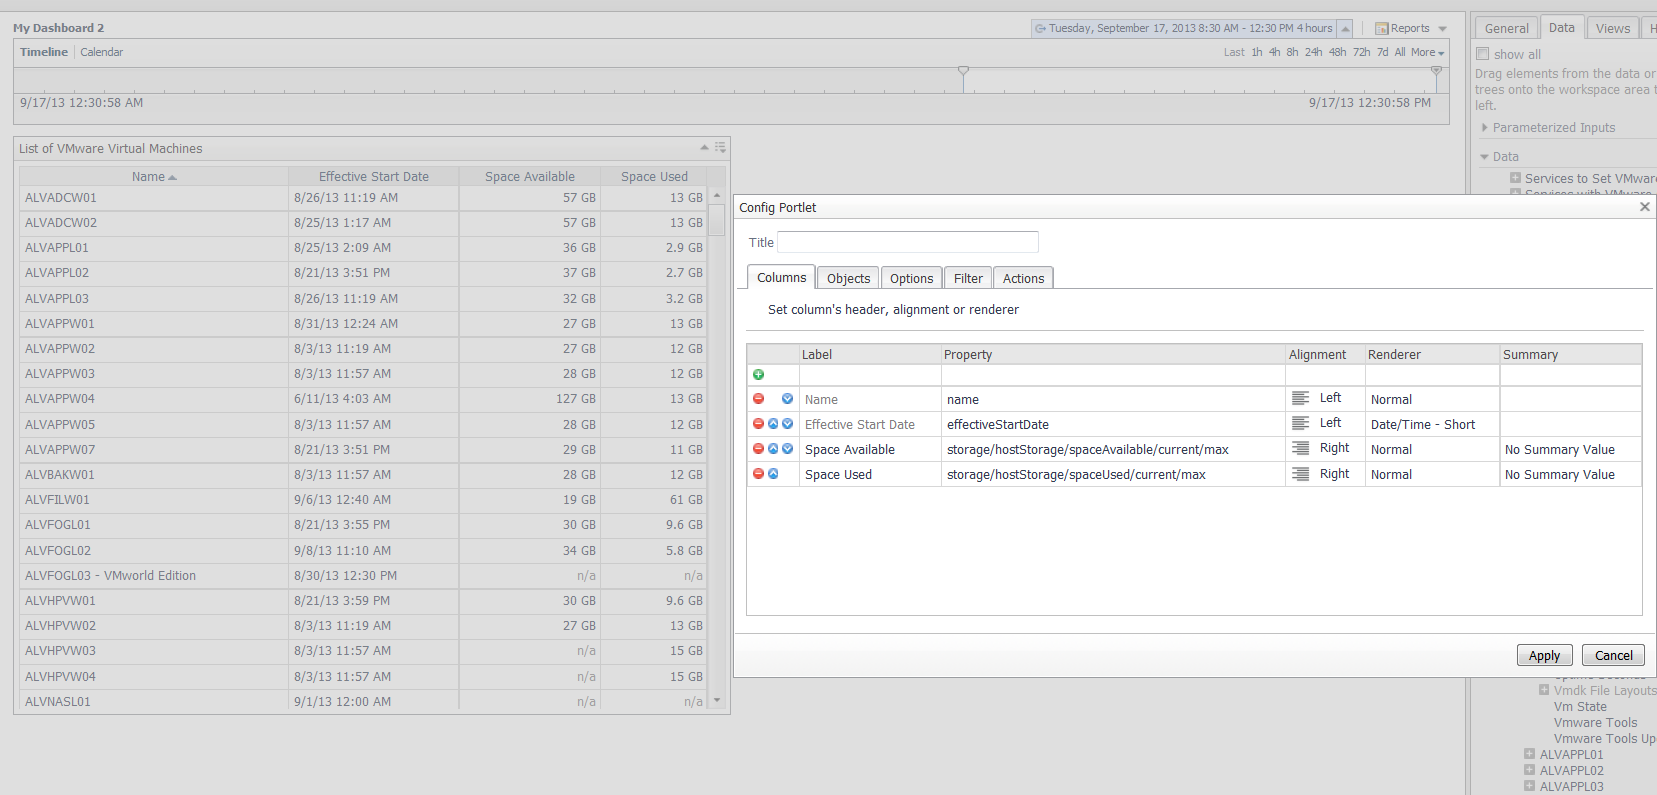Switch to Calendar view
The height and width of the screenshot is (795, 1657).
coord(101,52)
